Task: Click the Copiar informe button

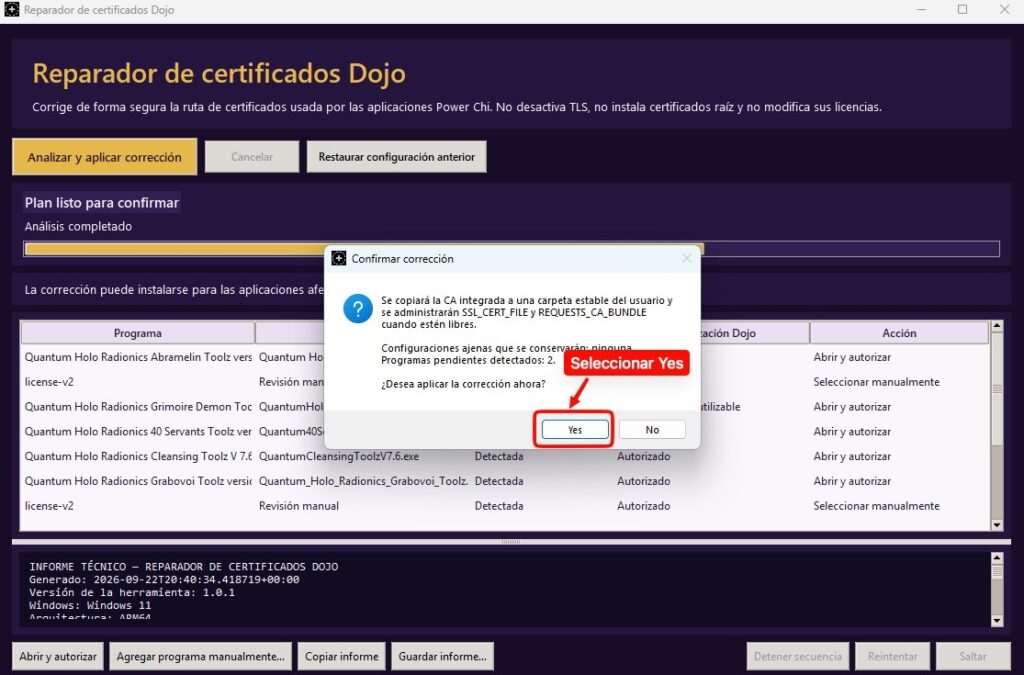Action: [x=342, y=657]
